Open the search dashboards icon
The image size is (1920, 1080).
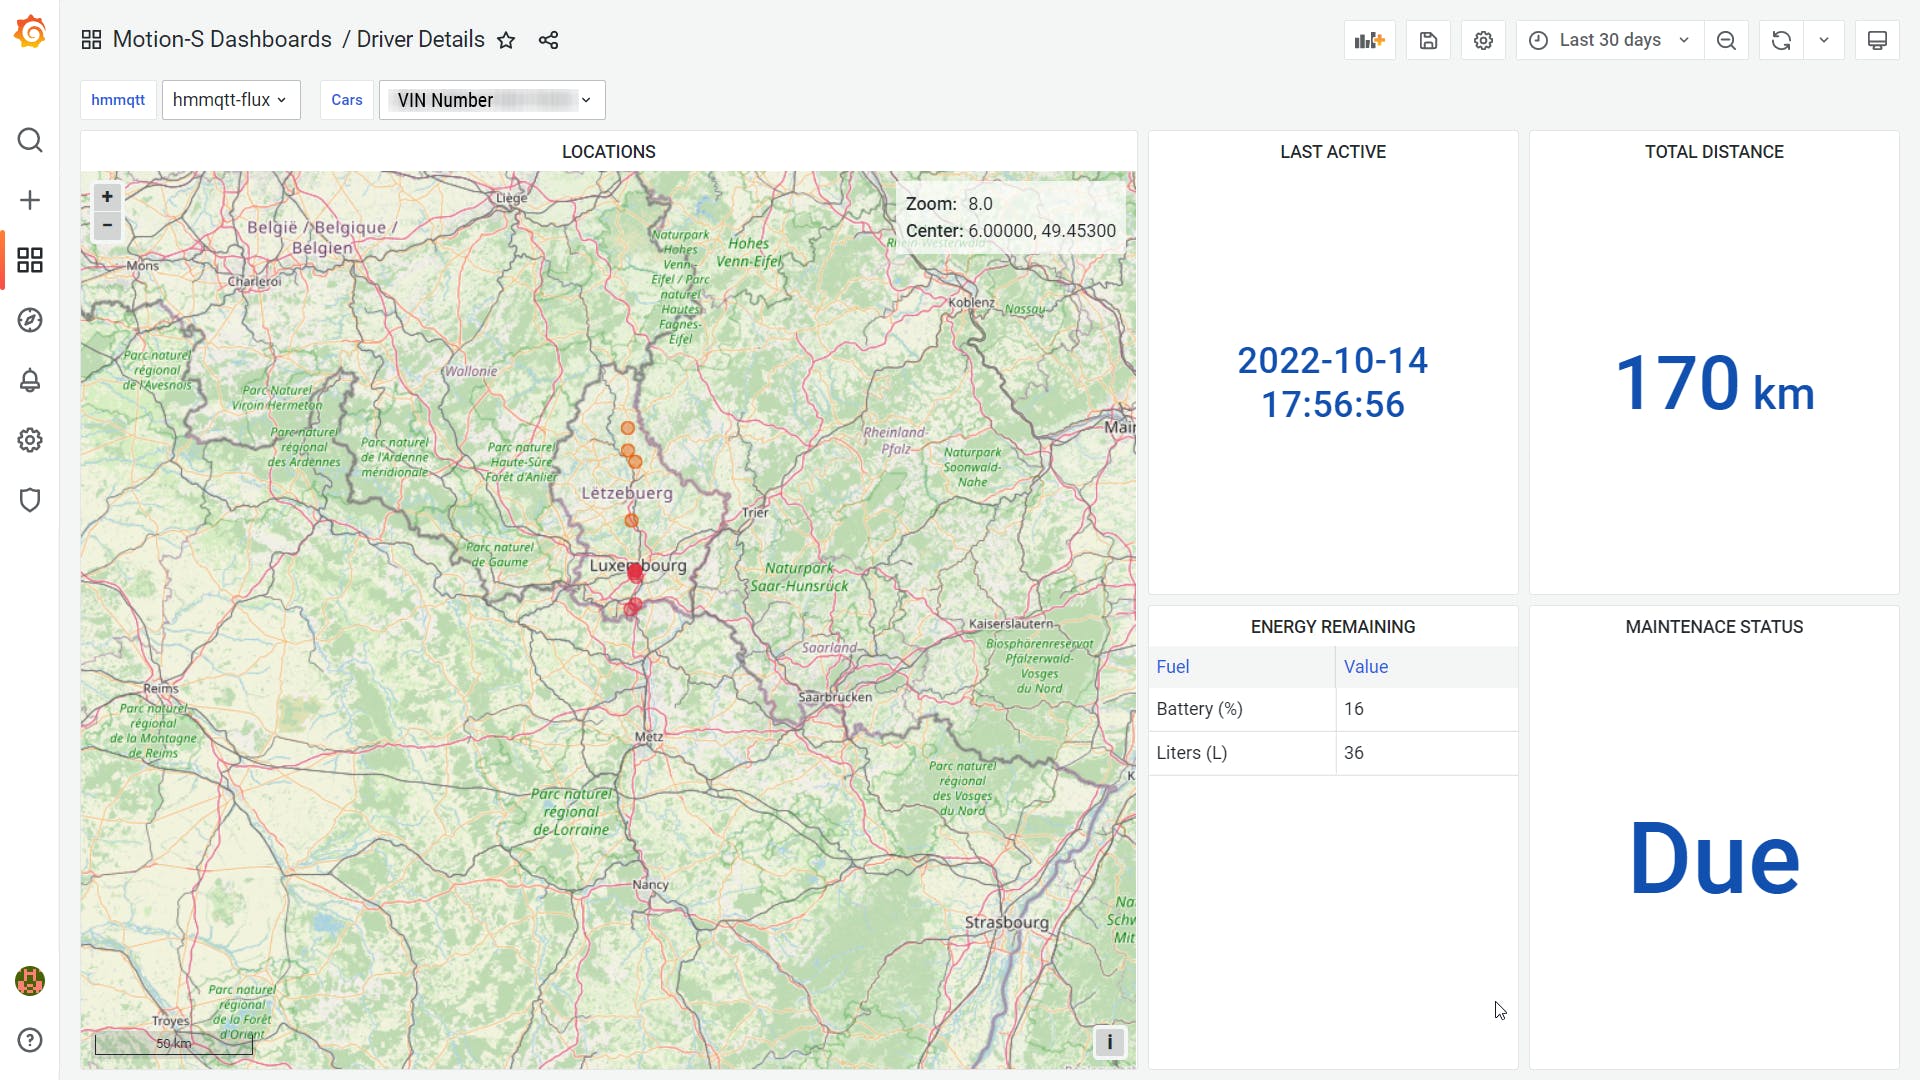pyautogui.click(x=30, y=140)
